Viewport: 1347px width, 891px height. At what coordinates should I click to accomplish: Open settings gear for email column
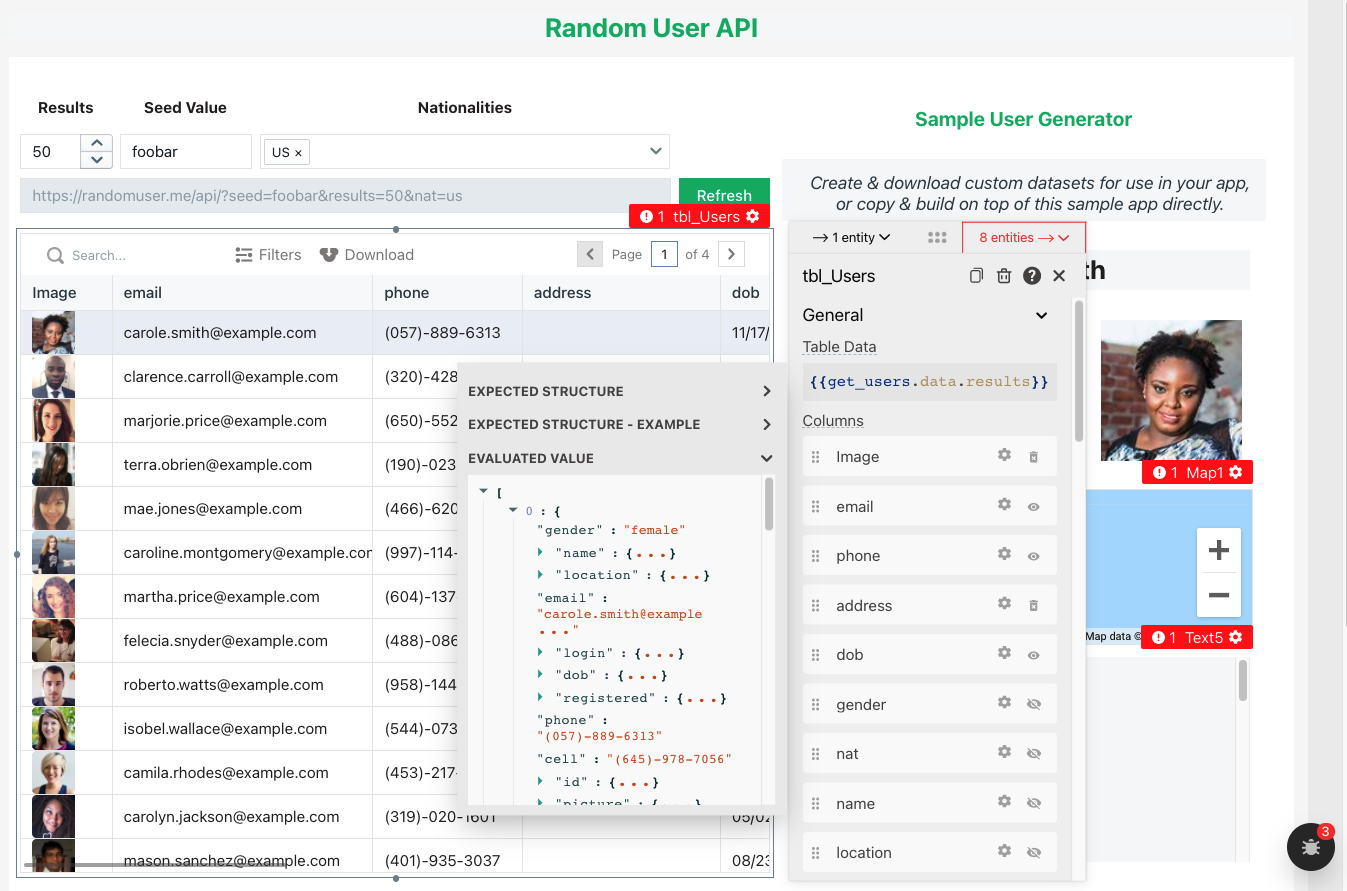point(1004,505)
